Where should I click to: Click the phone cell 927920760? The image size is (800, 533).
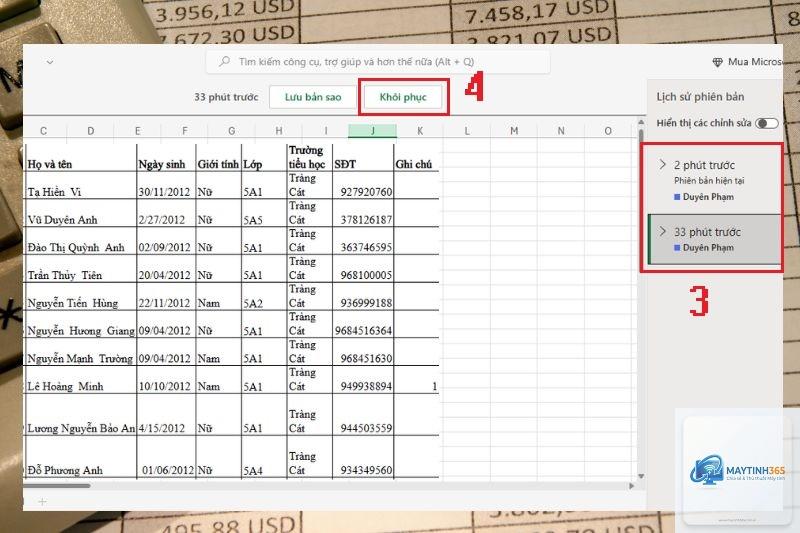click(363, 185)
